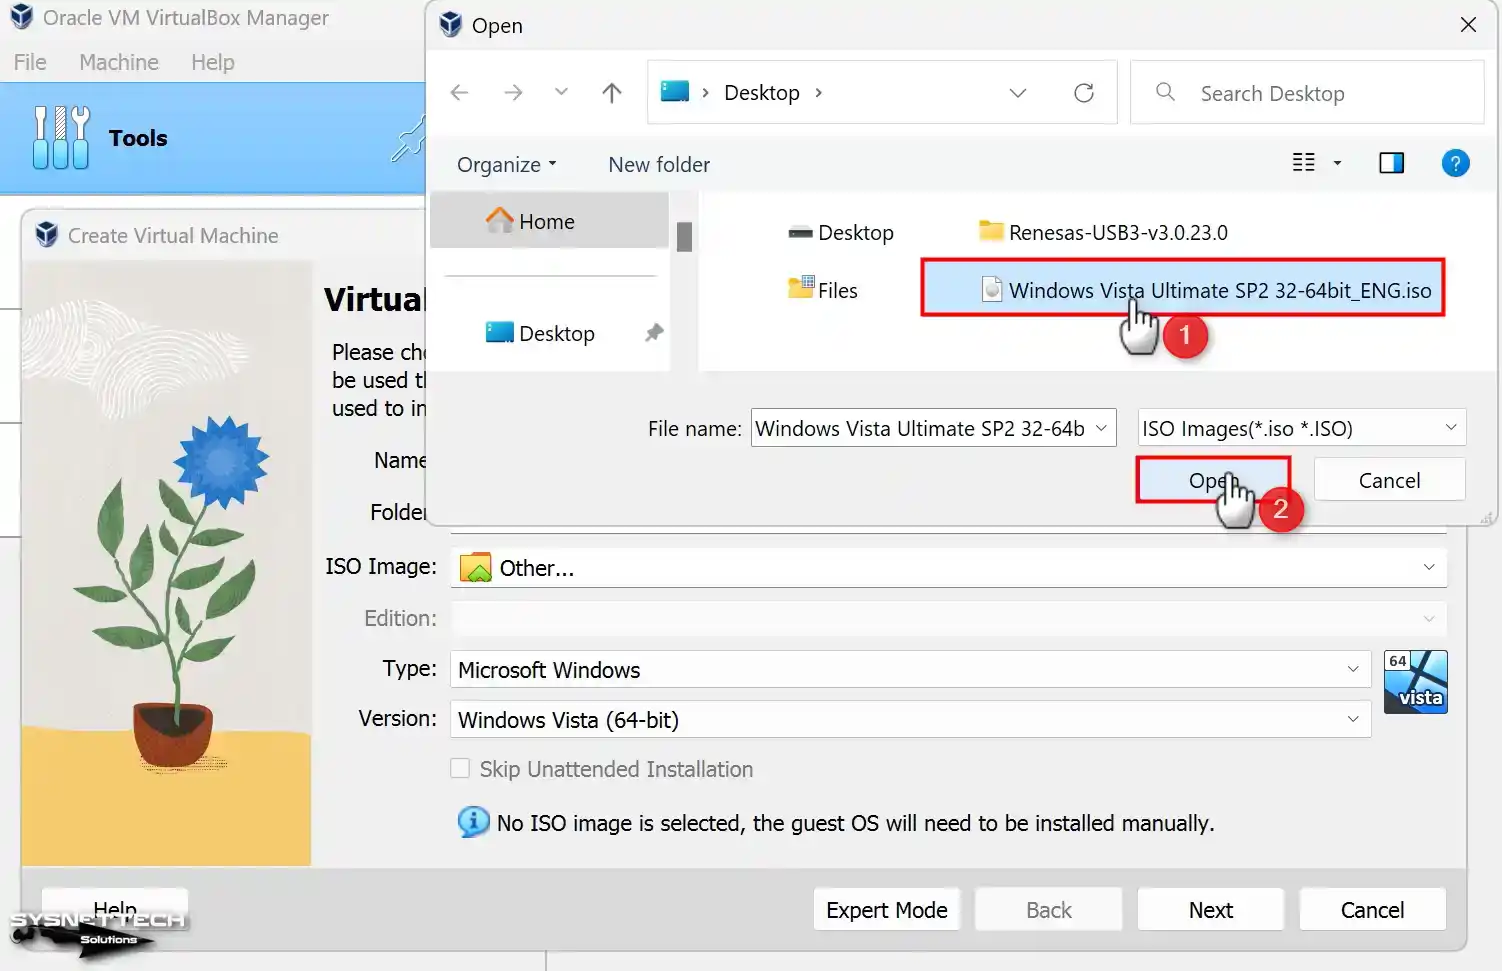
Task: Click Desktop in the address breadcrumb
Action: (x=762, y=93)
